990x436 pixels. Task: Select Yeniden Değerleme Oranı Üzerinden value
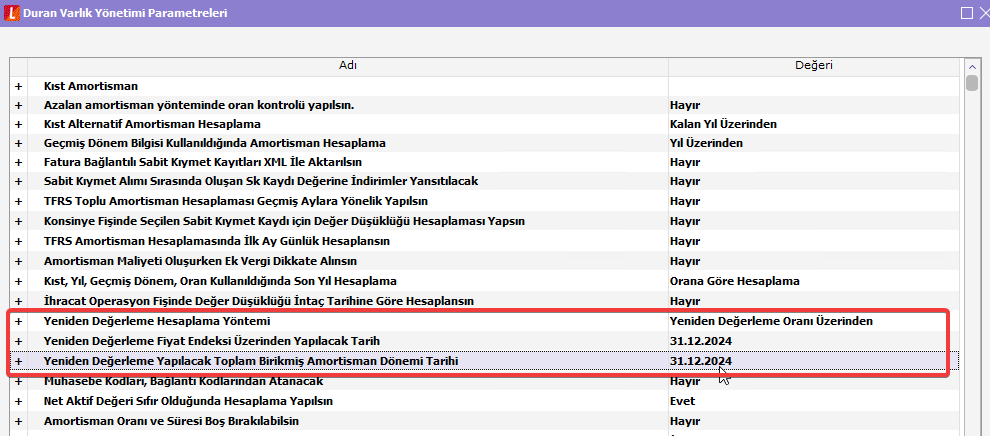click(771, 322)
